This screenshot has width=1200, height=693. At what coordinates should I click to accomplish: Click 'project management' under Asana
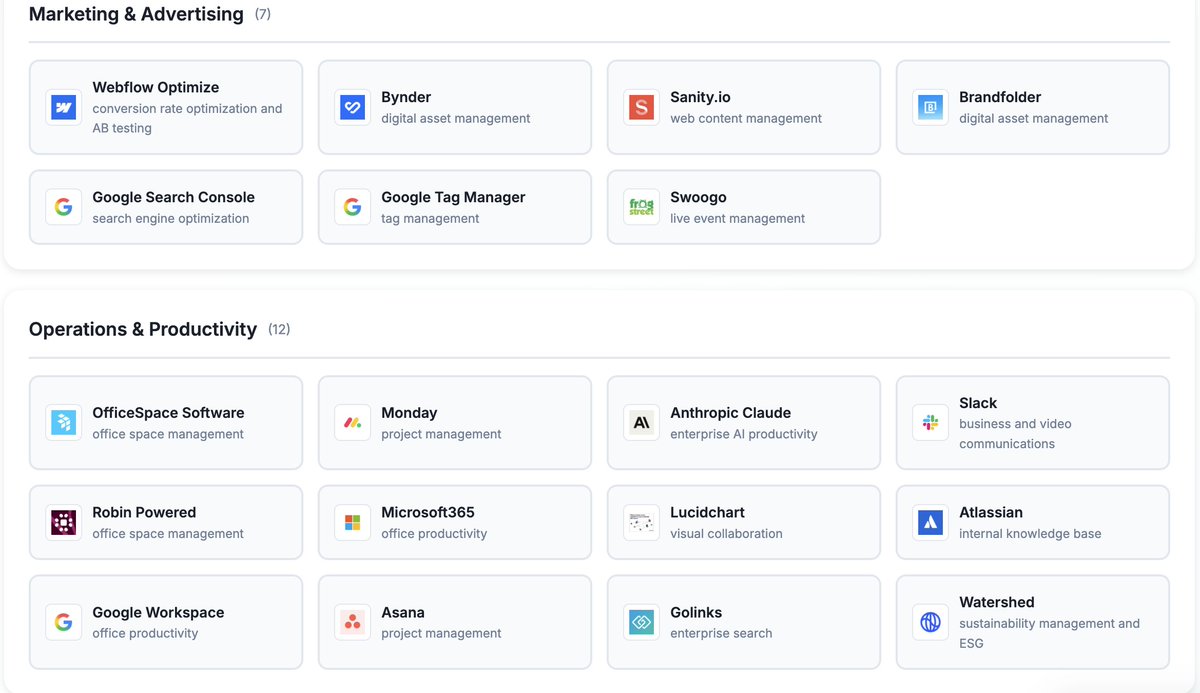[441, 633]
